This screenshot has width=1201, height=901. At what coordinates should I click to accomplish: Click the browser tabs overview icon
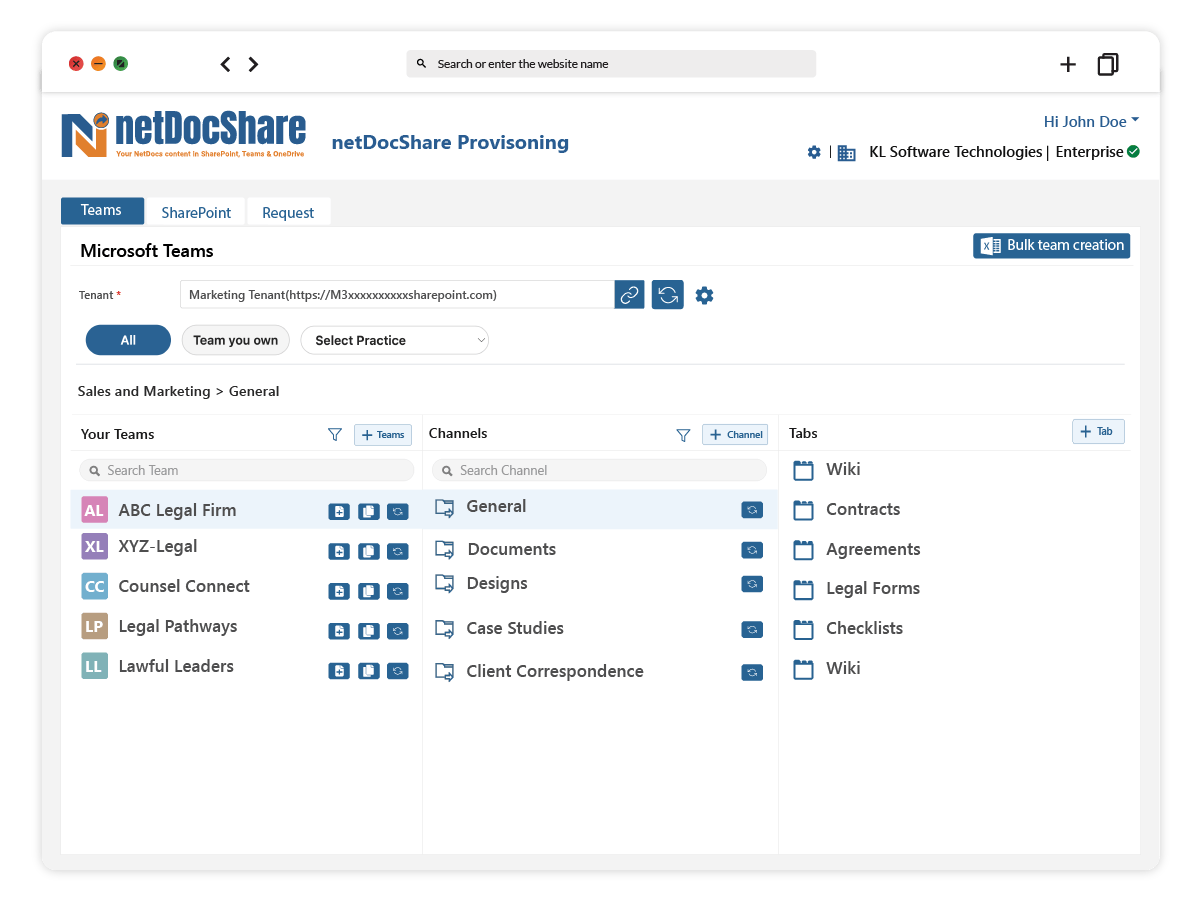pos(1108,64)
